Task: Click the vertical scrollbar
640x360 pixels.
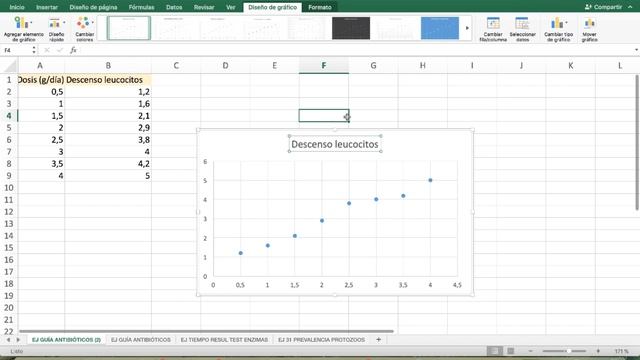Action: 637,142
